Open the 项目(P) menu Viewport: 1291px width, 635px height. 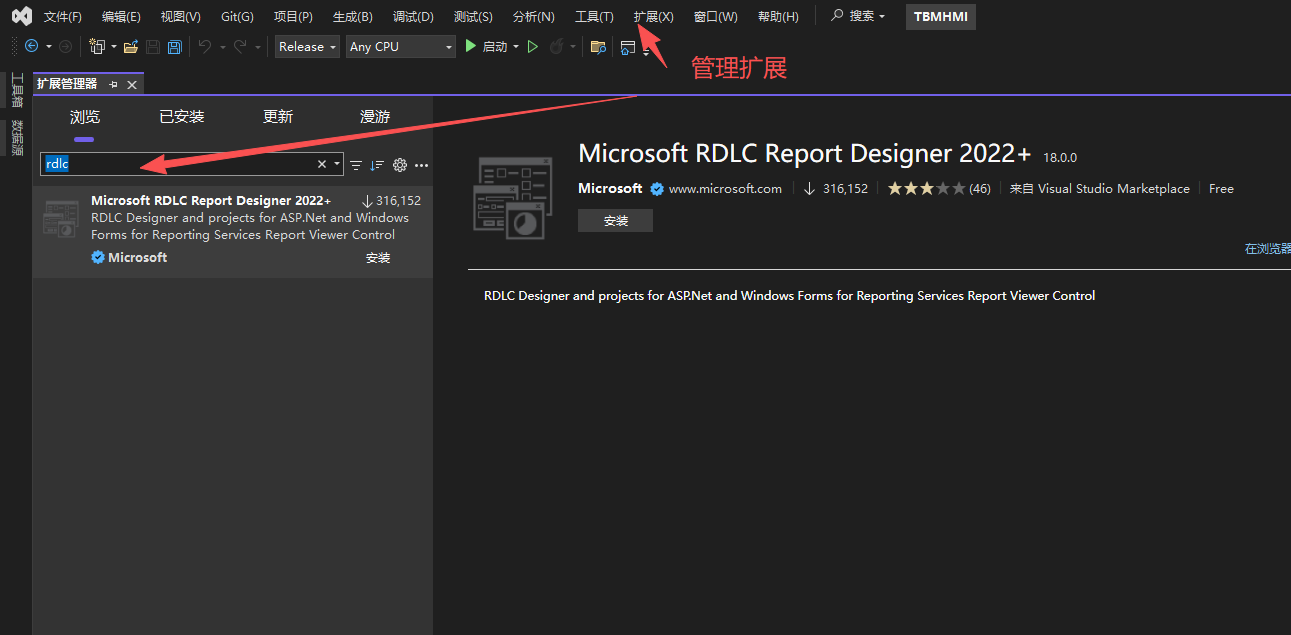tap(293, 17)
